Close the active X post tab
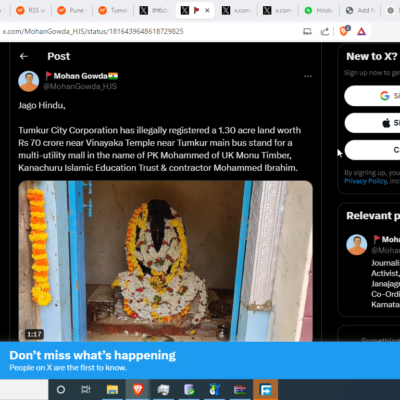The height and width of the screenshot is (400, 400). tap(207, 10)
